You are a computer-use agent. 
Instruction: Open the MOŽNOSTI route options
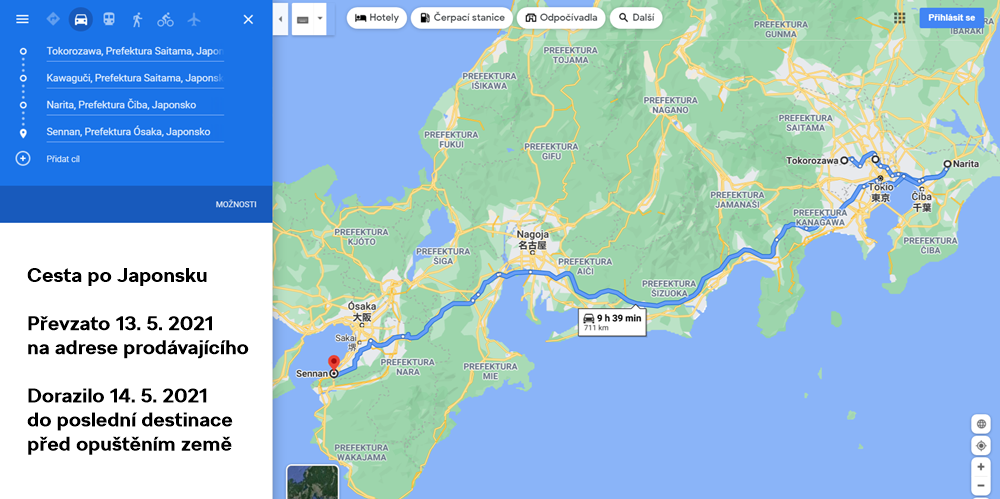[236, 204]
